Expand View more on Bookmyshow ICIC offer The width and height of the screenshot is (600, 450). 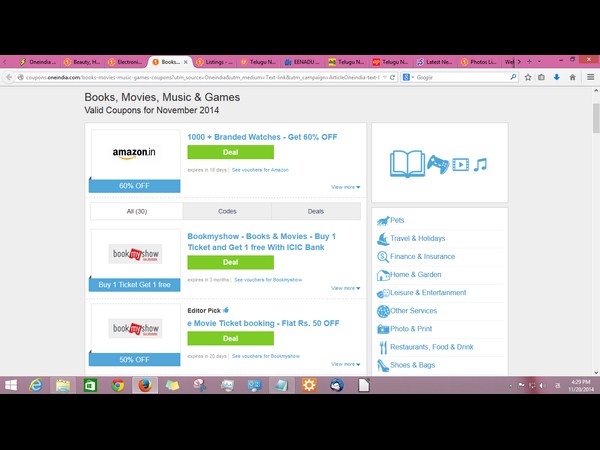pos(345,294)
